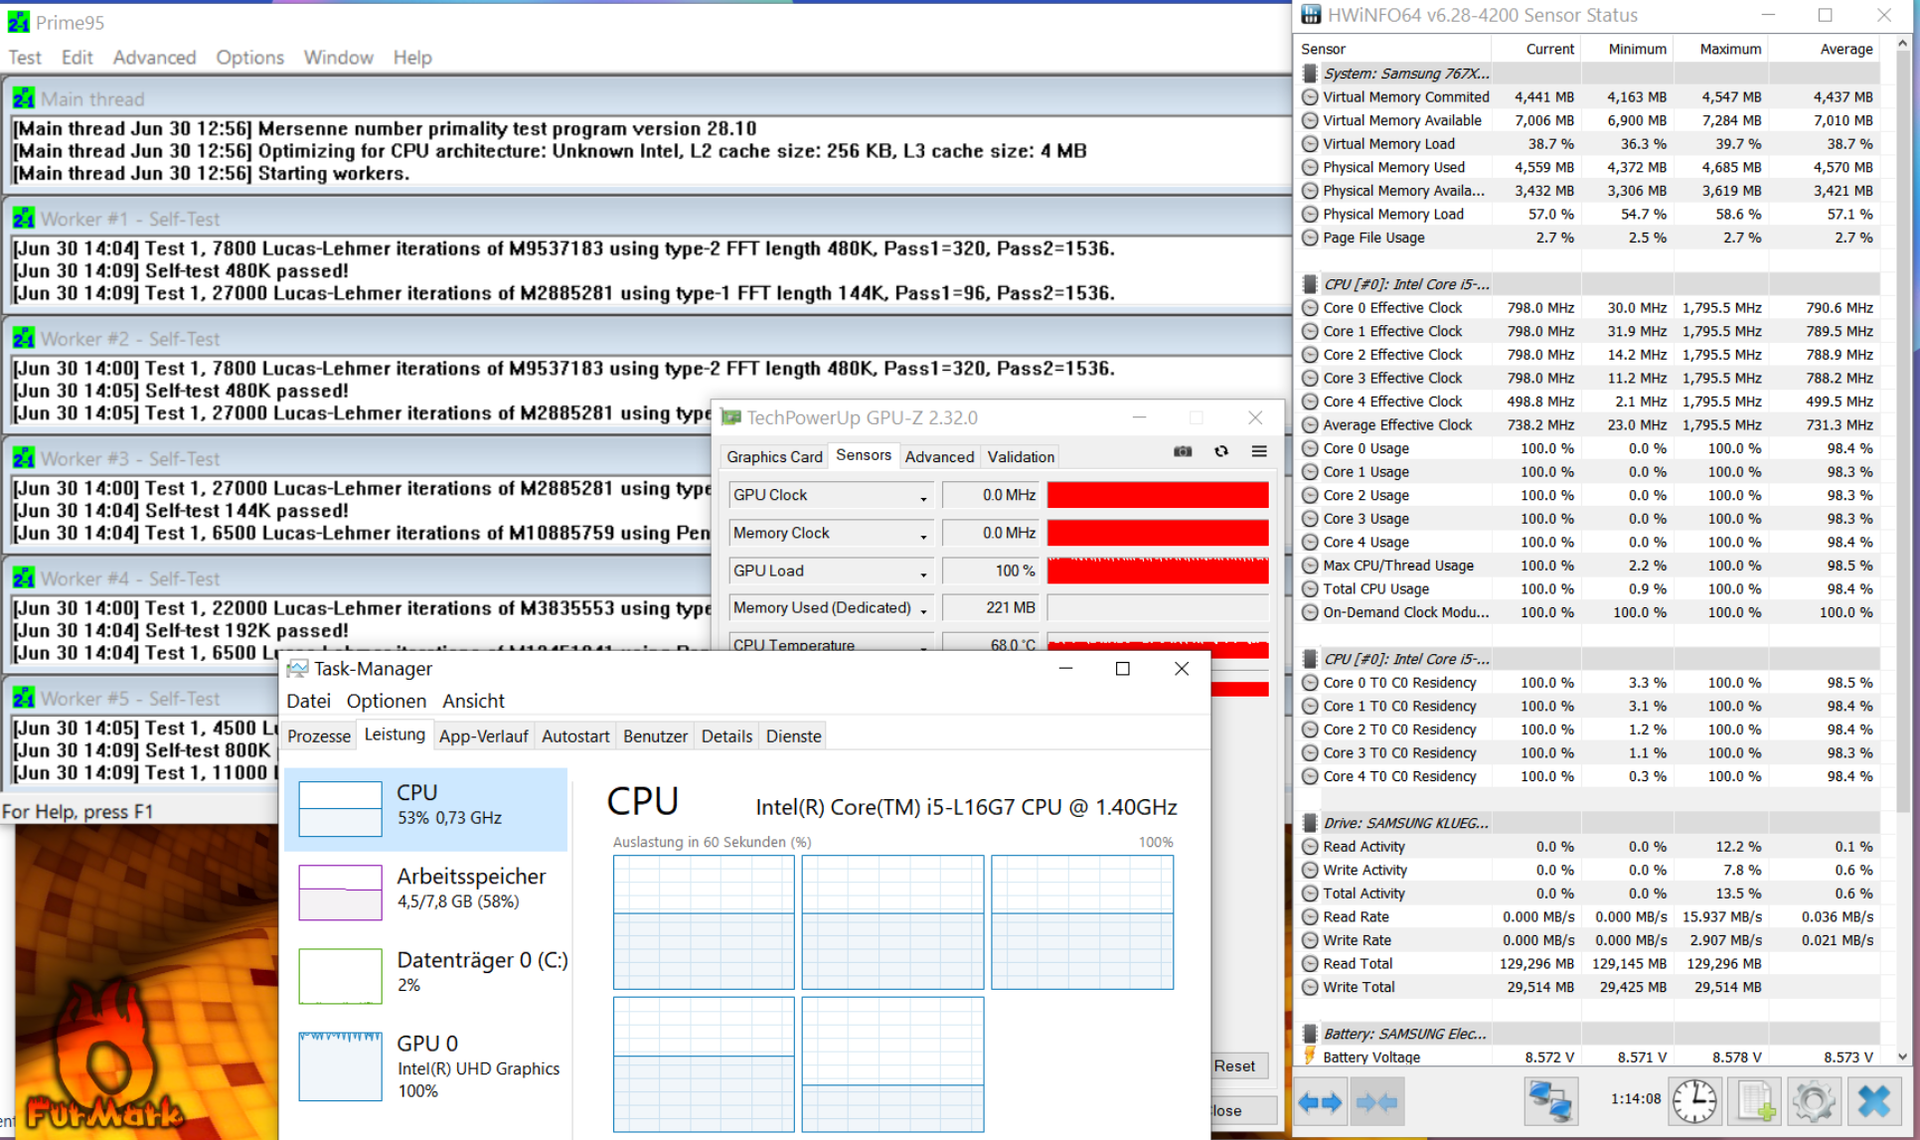Click GPU-Z Reset button
The image size is (1920, 1140).
1234,1066
